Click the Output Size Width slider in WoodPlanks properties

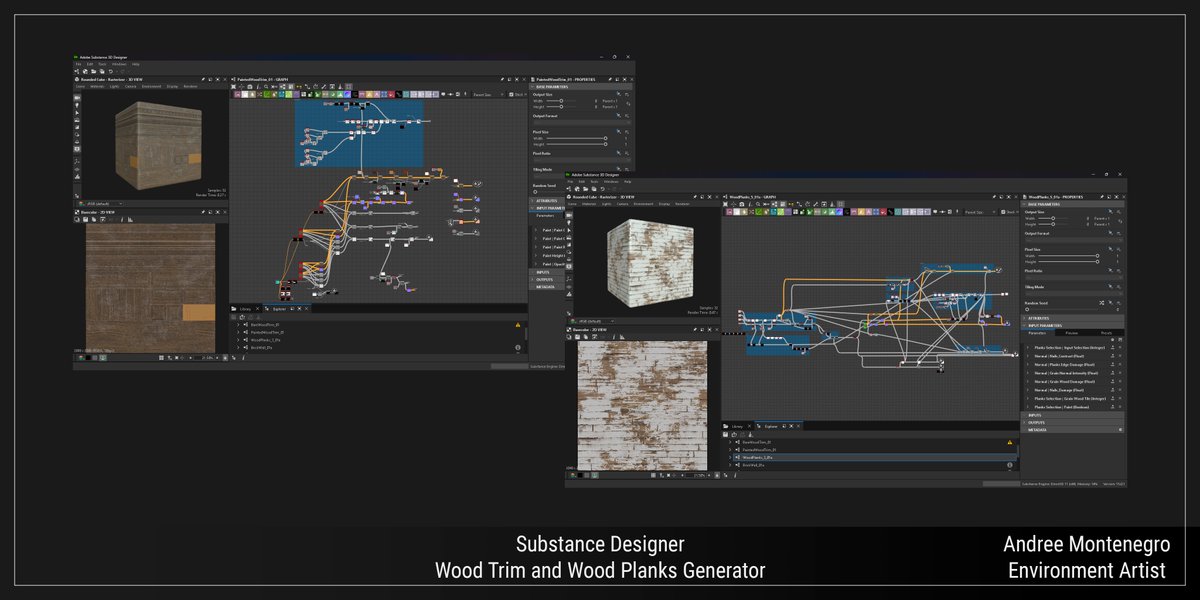coord(1053,218)
